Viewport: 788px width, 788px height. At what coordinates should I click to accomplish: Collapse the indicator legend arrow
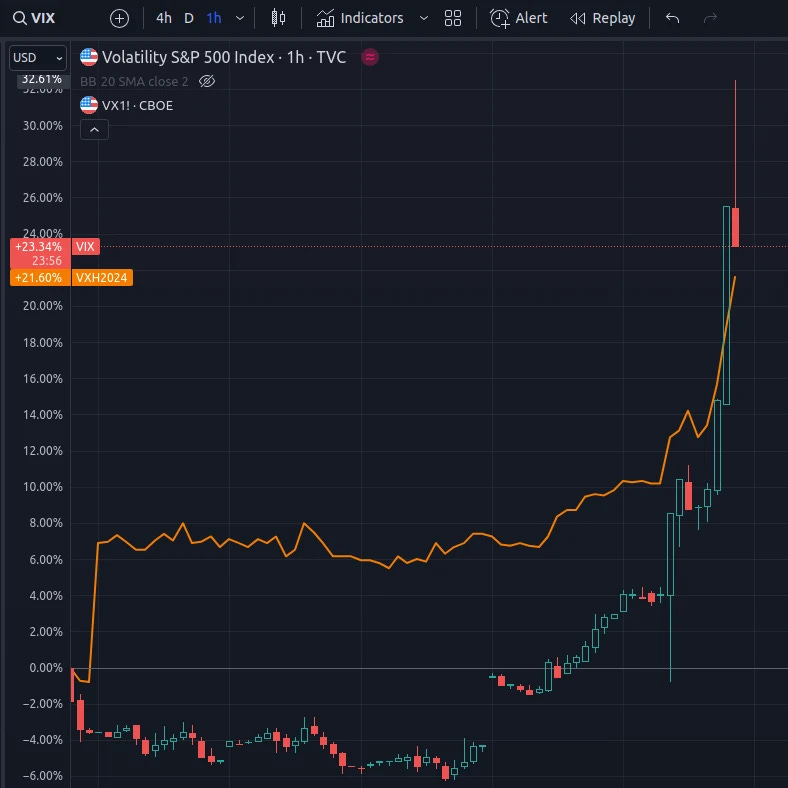tap(94, 130)
